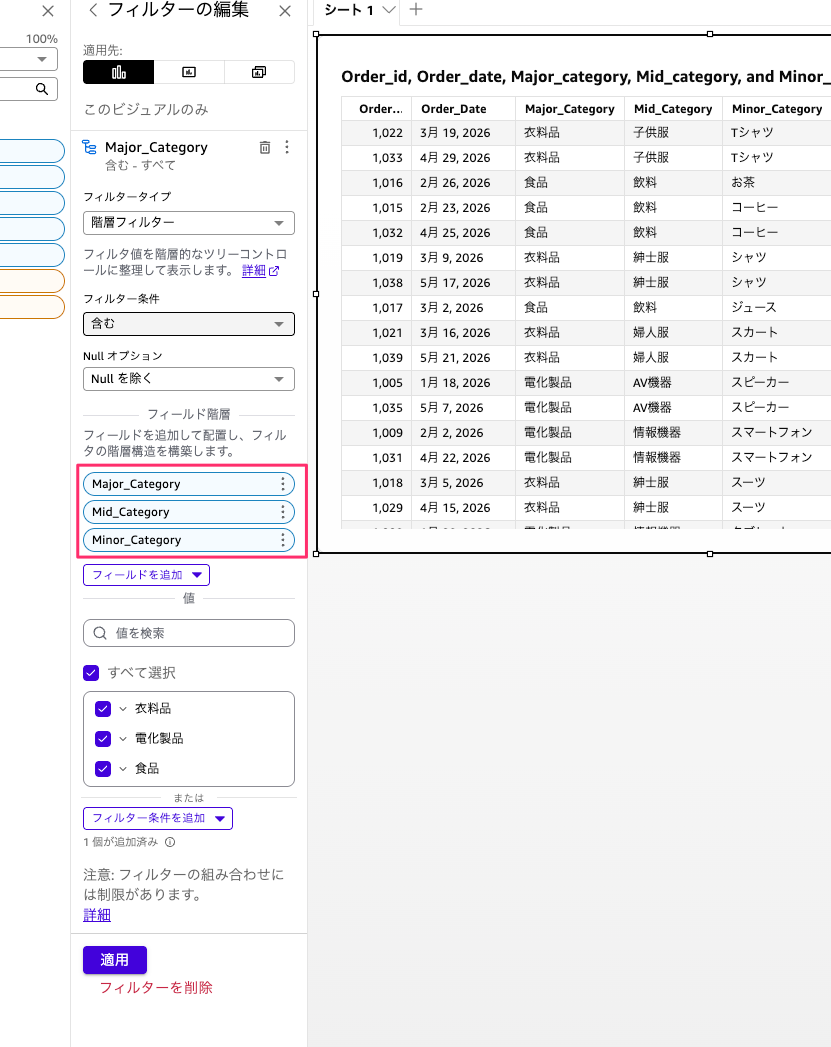Expand the 食品 tree node
The width and height of the screenshot is (831, 1047).
coord(123,769)
